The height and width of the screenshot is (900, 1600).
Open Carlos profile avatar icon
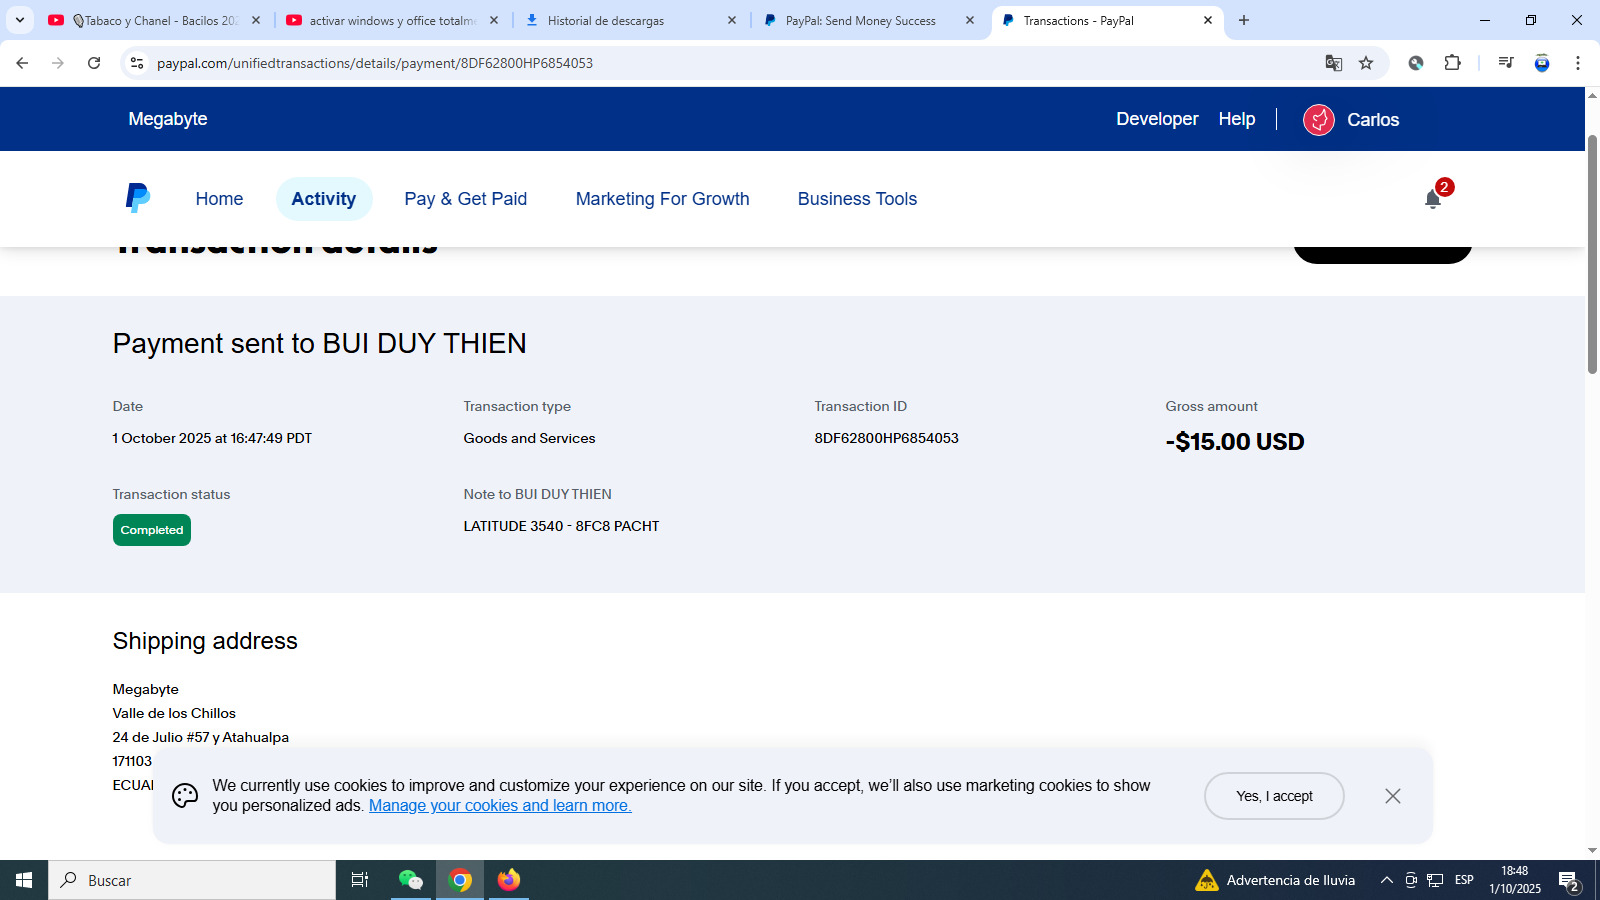coord(1318,120)
